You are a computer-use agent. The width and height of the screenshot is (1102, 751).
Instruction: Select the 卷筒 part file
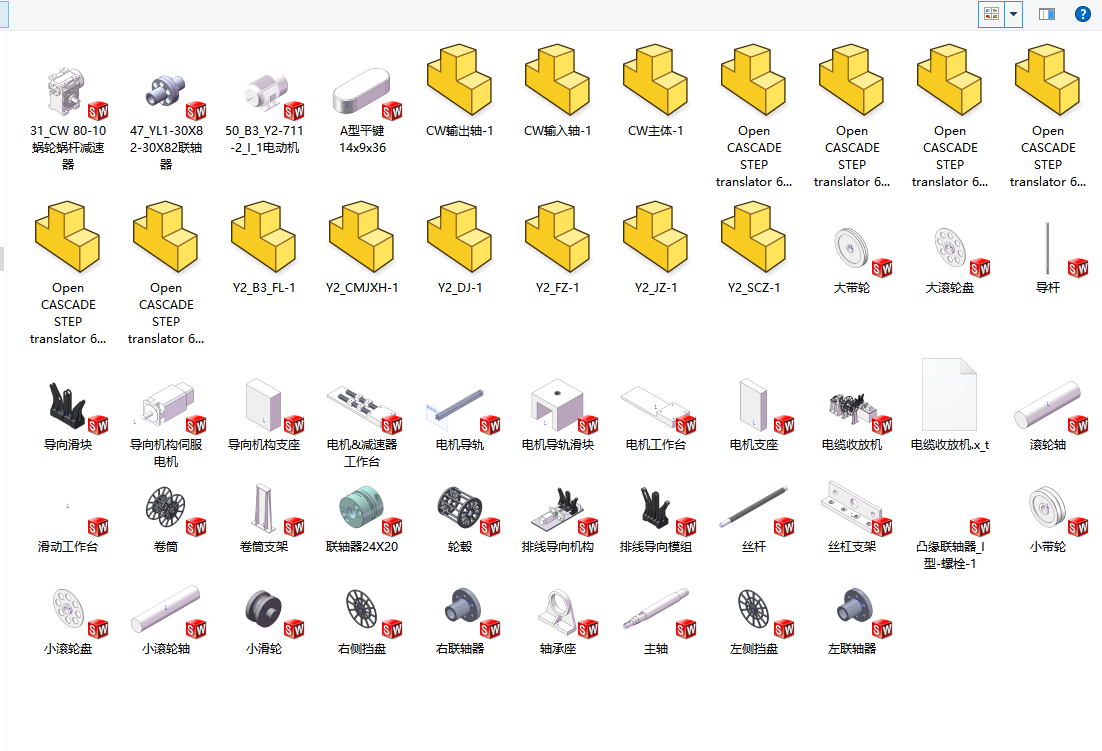166,509
